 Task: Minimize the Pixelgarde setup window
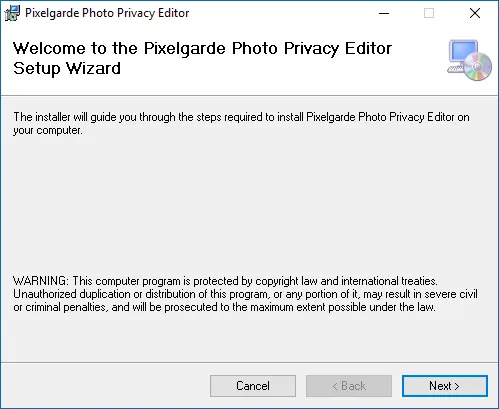click(x=384, y=13)
